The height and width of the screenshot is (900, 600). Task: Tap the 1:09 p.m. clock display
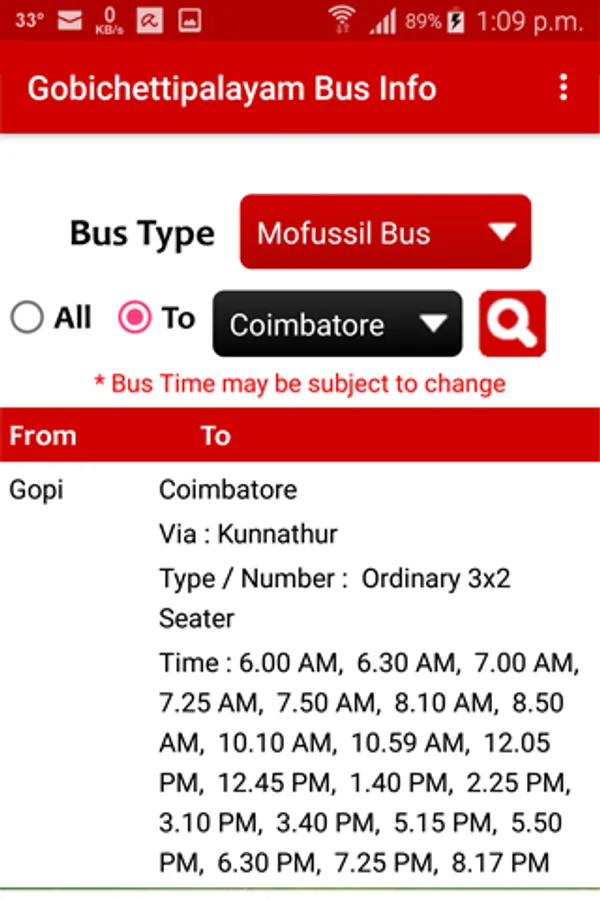click(x=529, y=22)
